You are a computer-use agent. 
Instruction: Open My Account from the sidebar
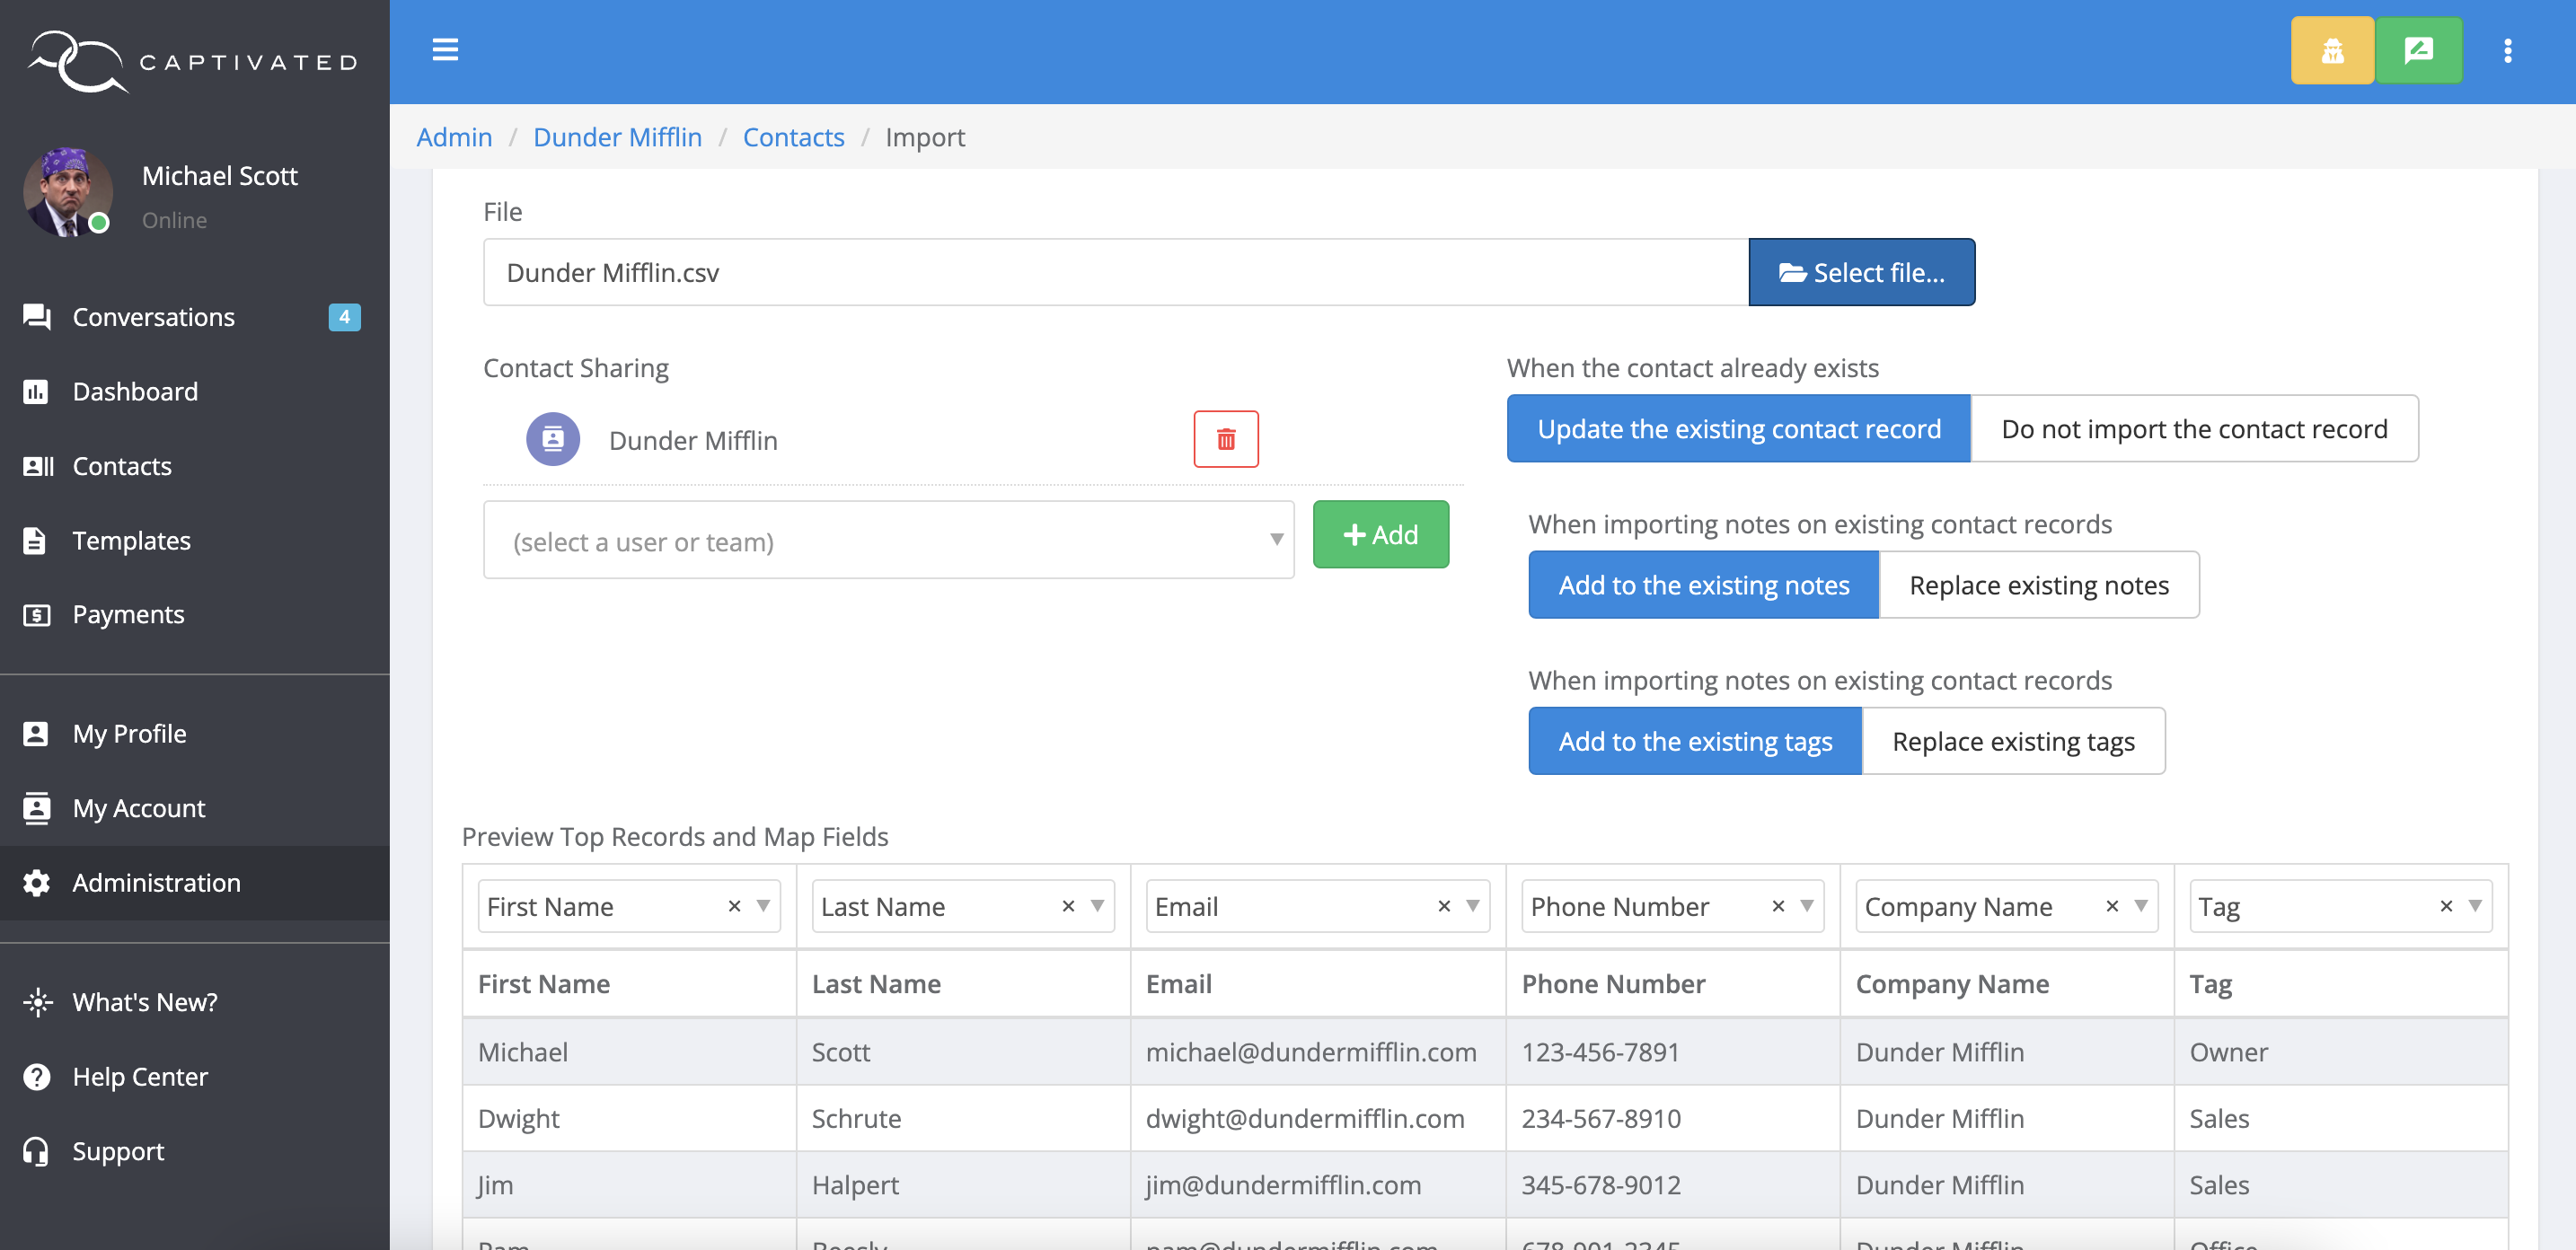click(x=139, y=808)
